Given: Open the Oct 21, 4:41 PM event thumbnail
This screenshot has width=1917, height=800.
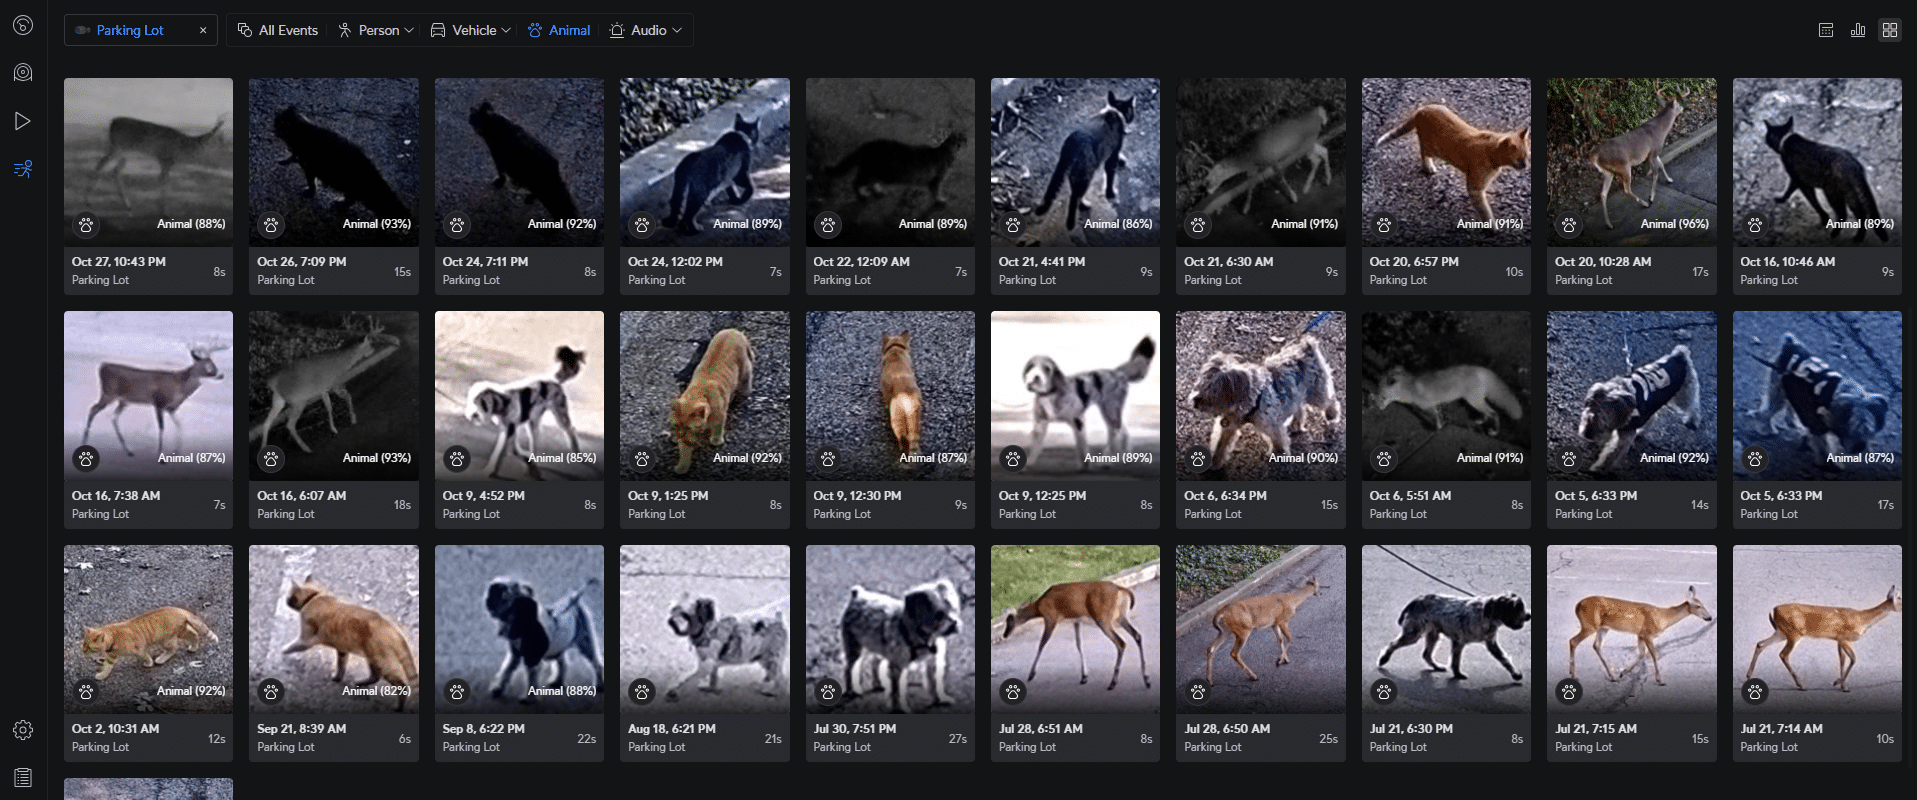Looking at the screenshot, I should [1075, 162].
